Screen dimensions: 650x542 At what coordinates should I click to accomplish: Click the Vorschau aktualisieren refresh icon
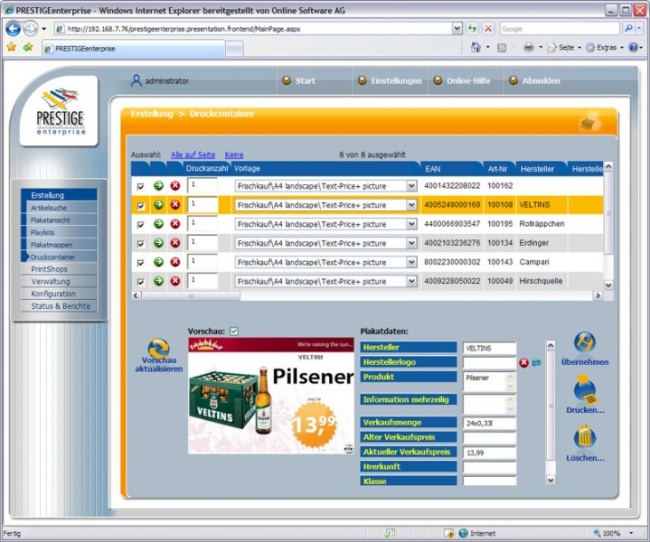pyautogui.click(x=159, y=349)
